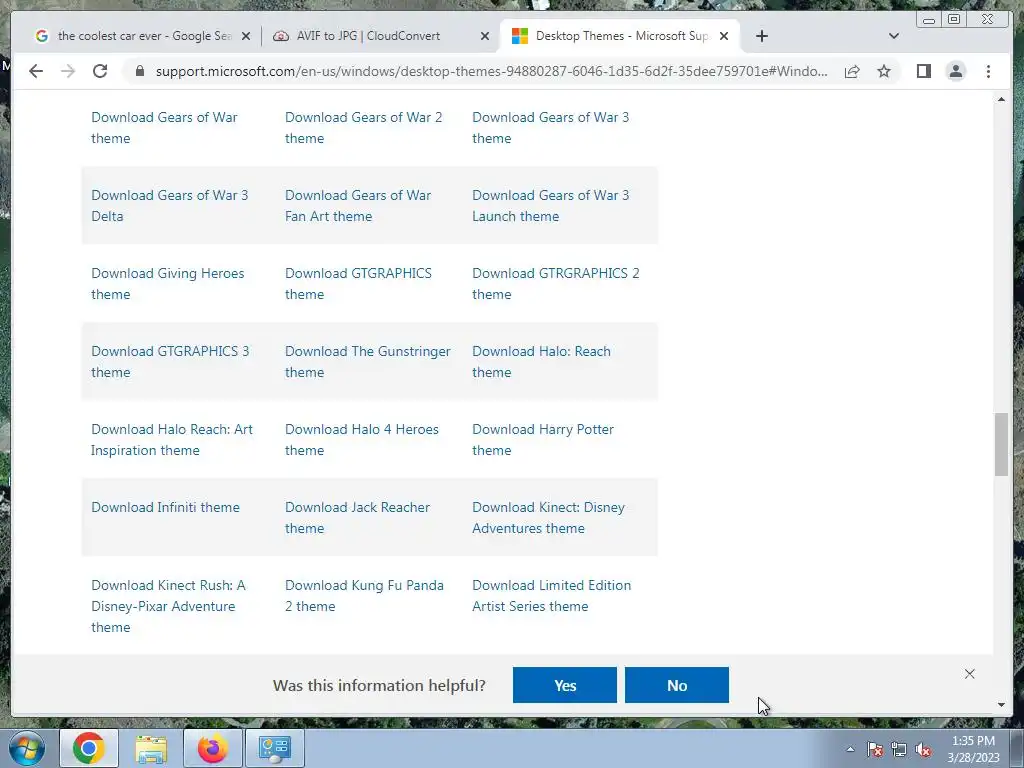The width and height of the screenshot is (1024, 768).
Task: Click the page scrollbar thumb
Action: (x=1001, y=445)
